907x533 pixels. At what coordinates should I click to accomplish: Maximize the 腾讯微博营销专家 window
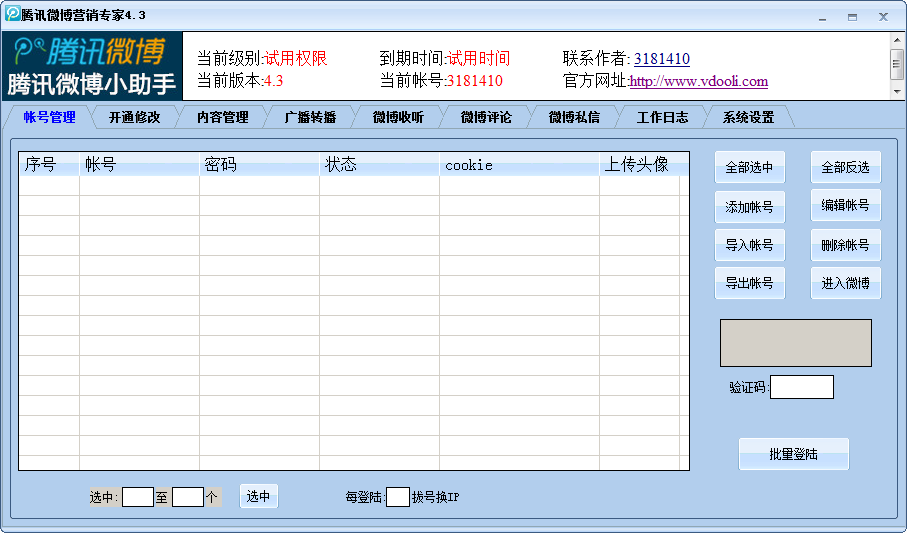852,17
